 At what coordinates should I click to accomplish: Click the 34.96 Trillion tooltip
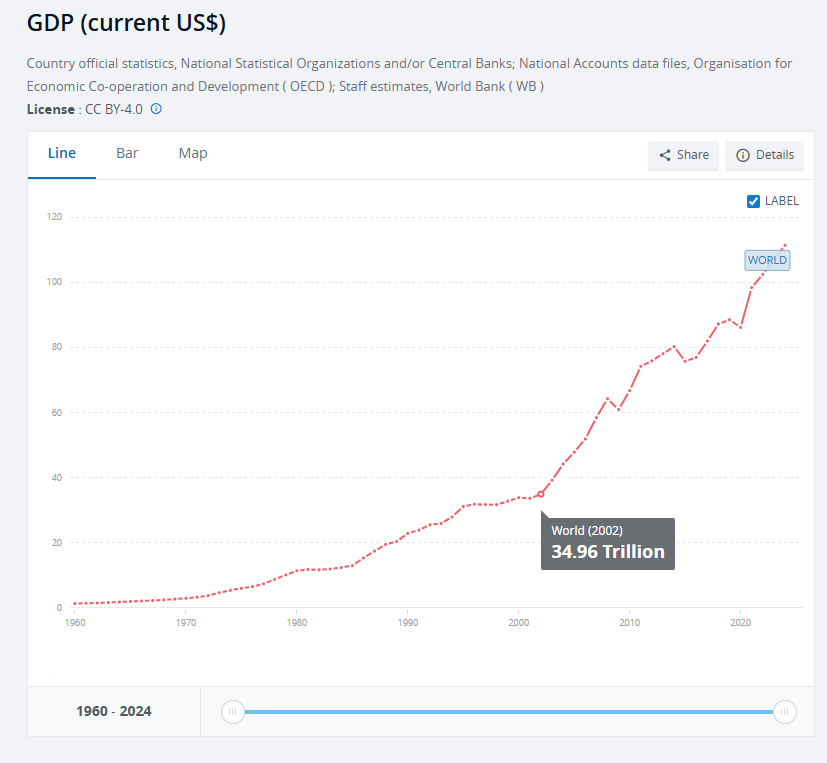608,544
